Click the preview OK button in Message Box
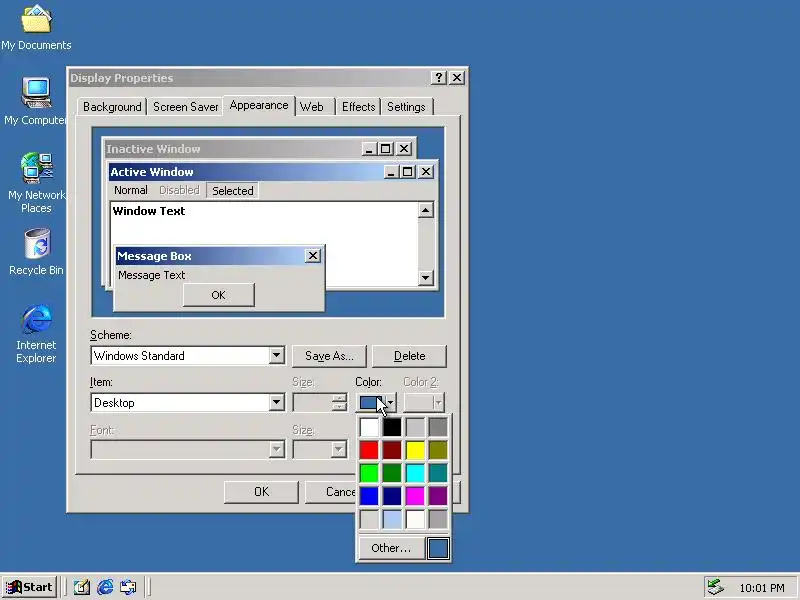This screenshot has height=600, width=800. (218, 295)
